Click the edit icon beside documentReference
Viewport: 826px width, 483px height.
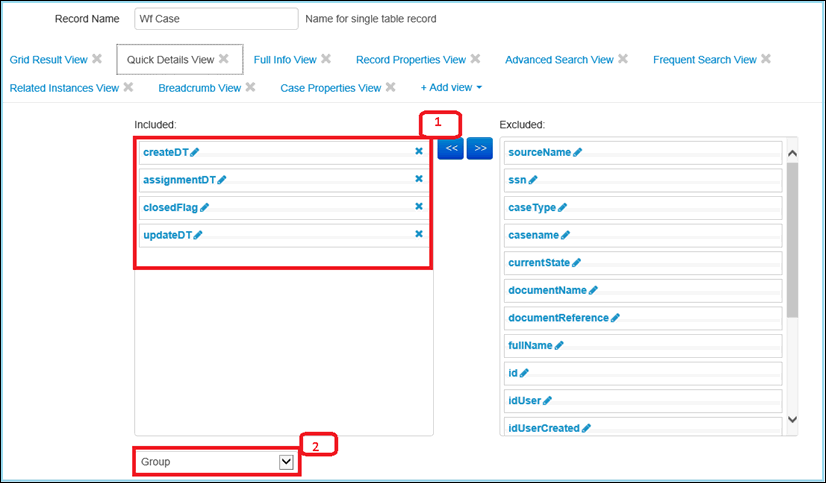coord(615,318)
